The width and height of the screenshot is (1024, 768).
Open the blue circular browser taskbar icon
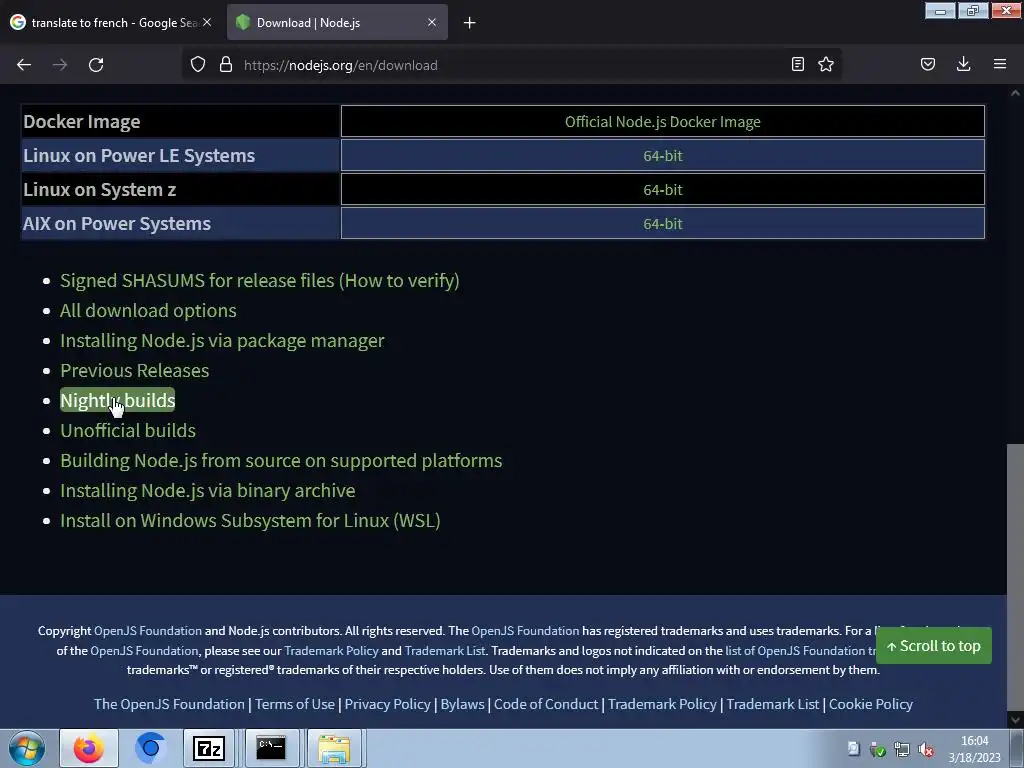150,748
